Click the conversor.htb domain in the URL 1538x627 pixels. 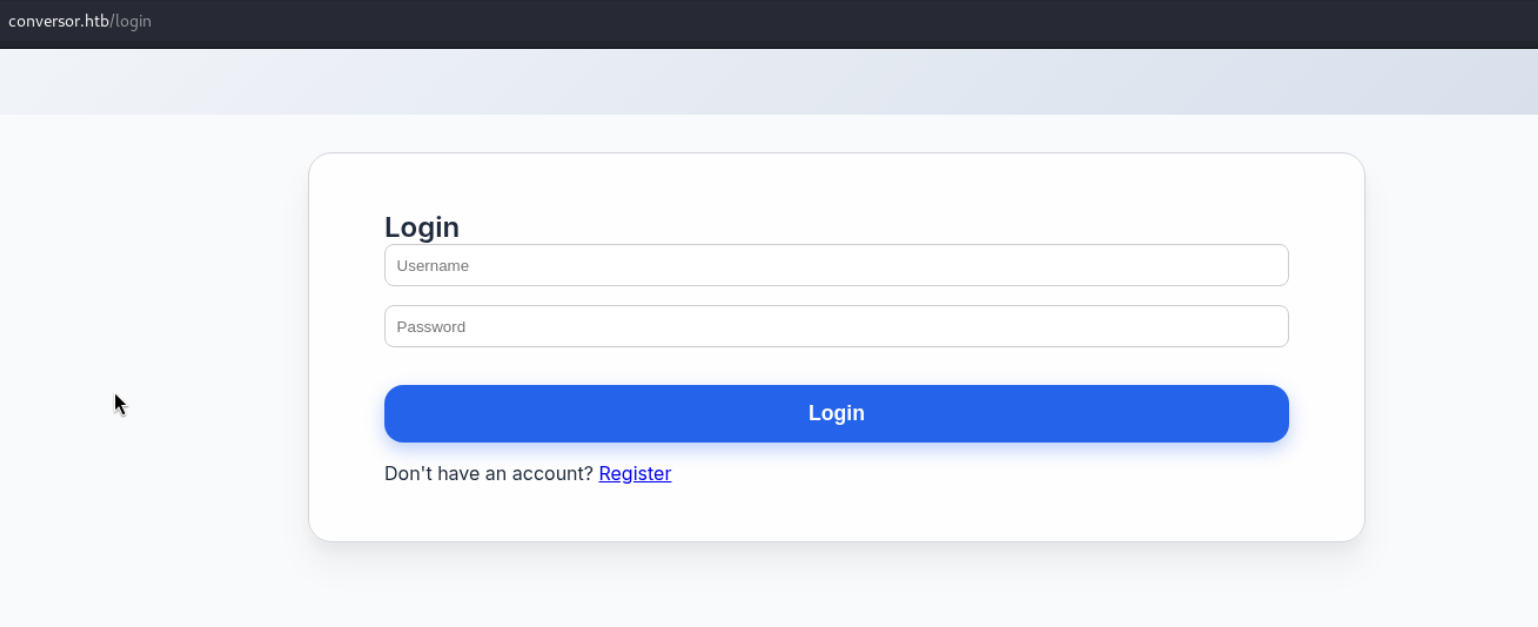[57, 21]
